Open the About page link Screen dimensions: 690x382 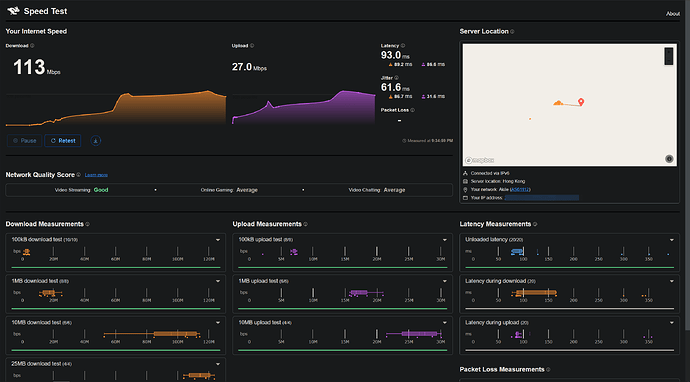[673, 14]
